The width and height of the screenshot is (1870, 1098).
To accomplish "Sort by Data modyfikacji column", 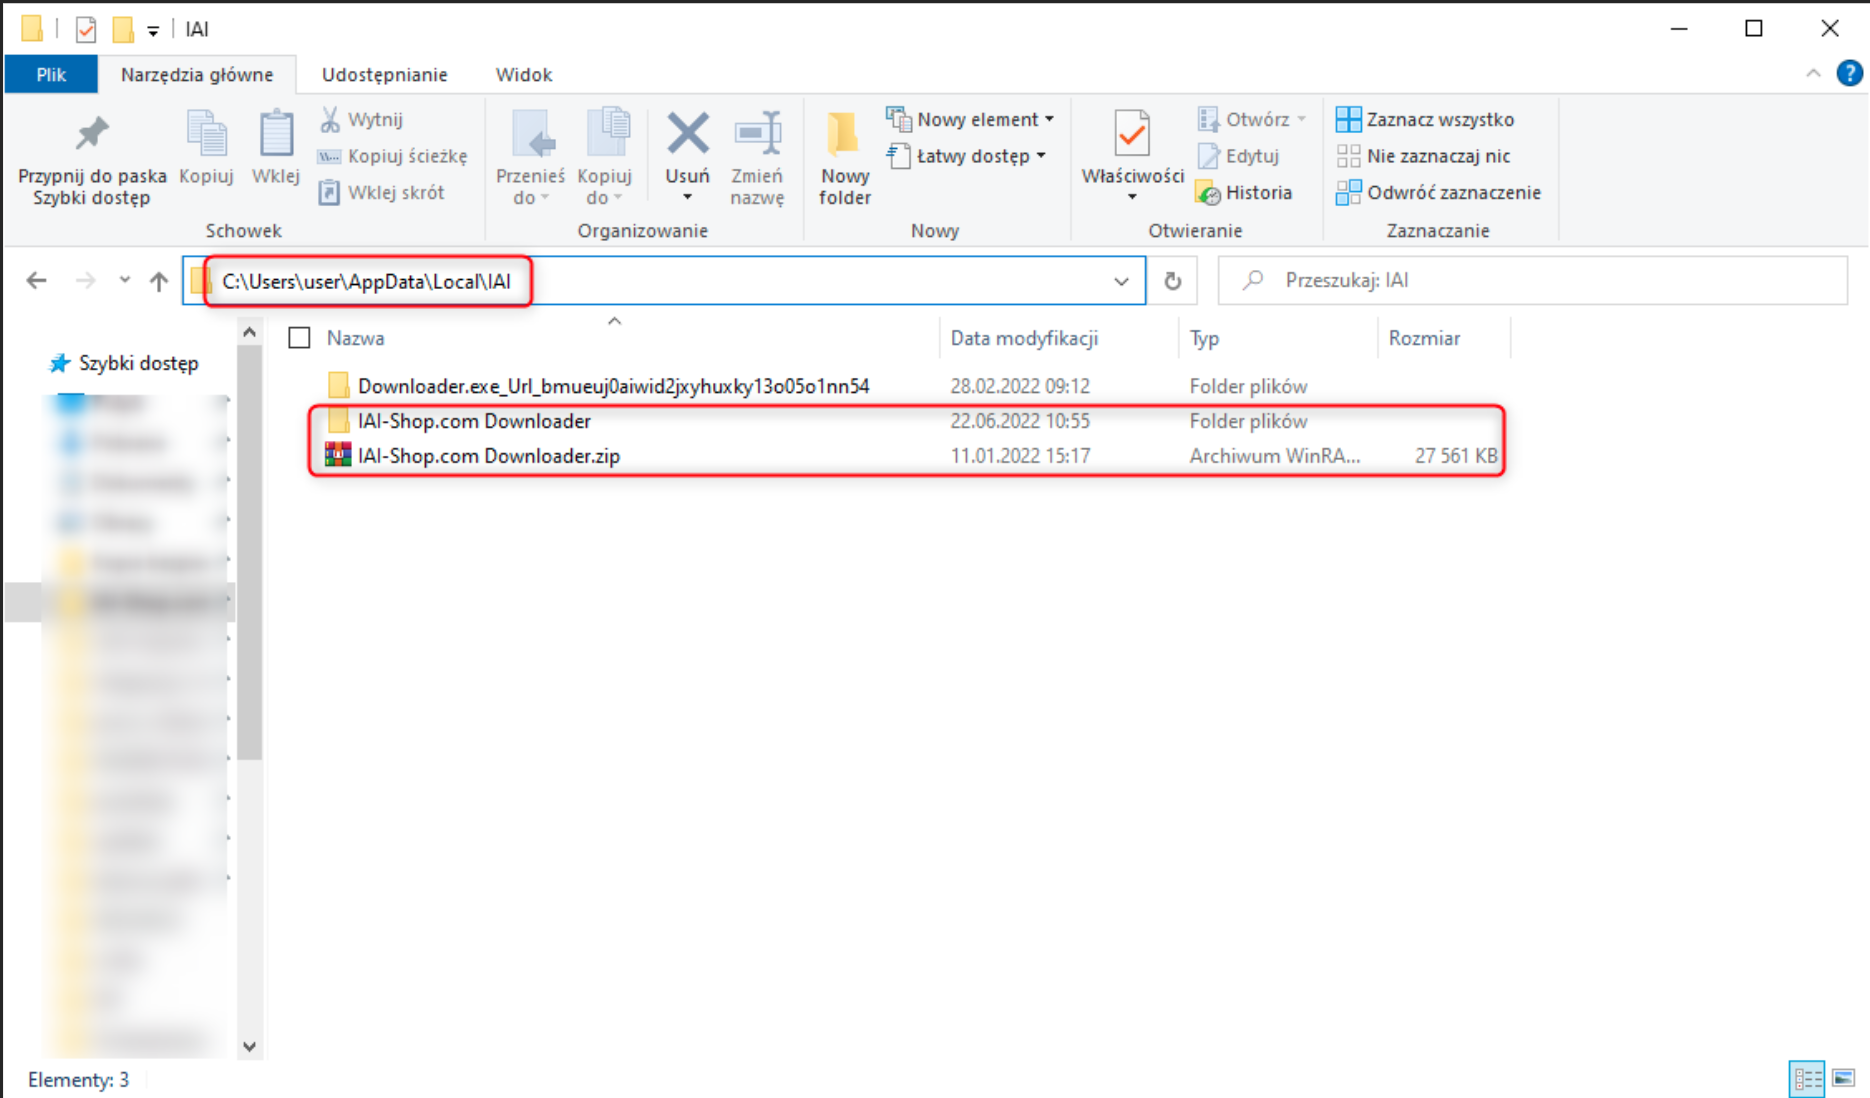I will pyautogui.click(x=1024, y=338).
